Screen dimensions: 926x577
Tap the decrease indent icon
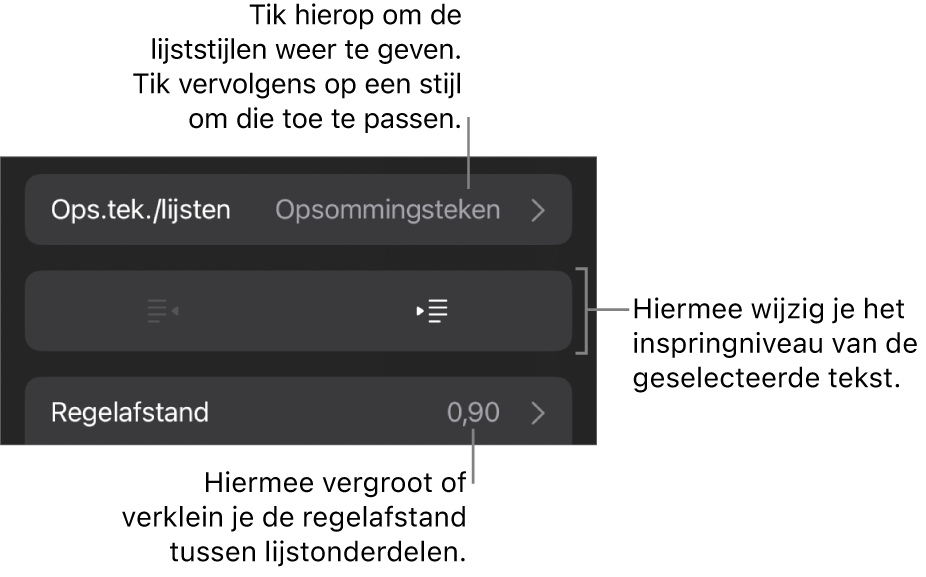coord(161,311)
